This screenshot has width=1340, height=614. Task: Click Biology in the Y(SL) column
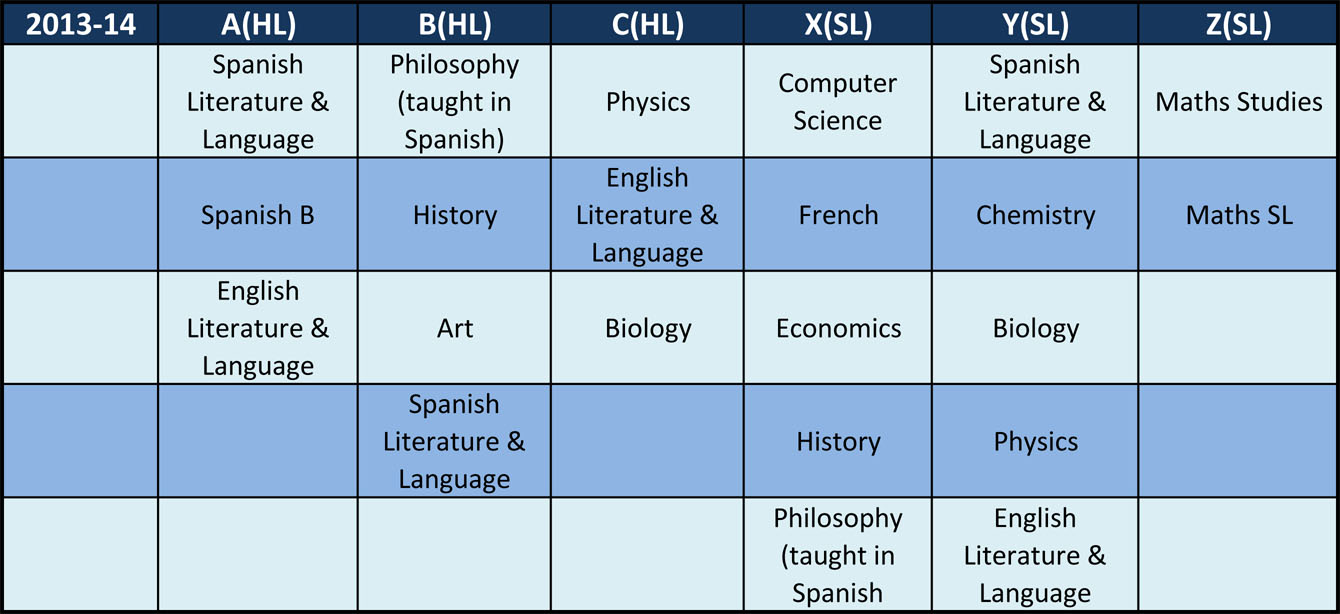coord(1035,328)
